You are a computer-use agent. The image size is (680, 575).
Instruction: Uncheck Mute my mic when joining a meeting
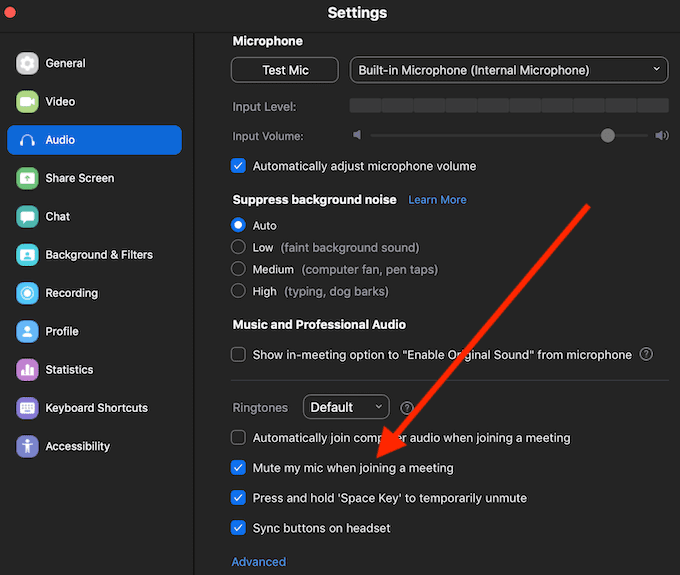[x=238, y=467]
